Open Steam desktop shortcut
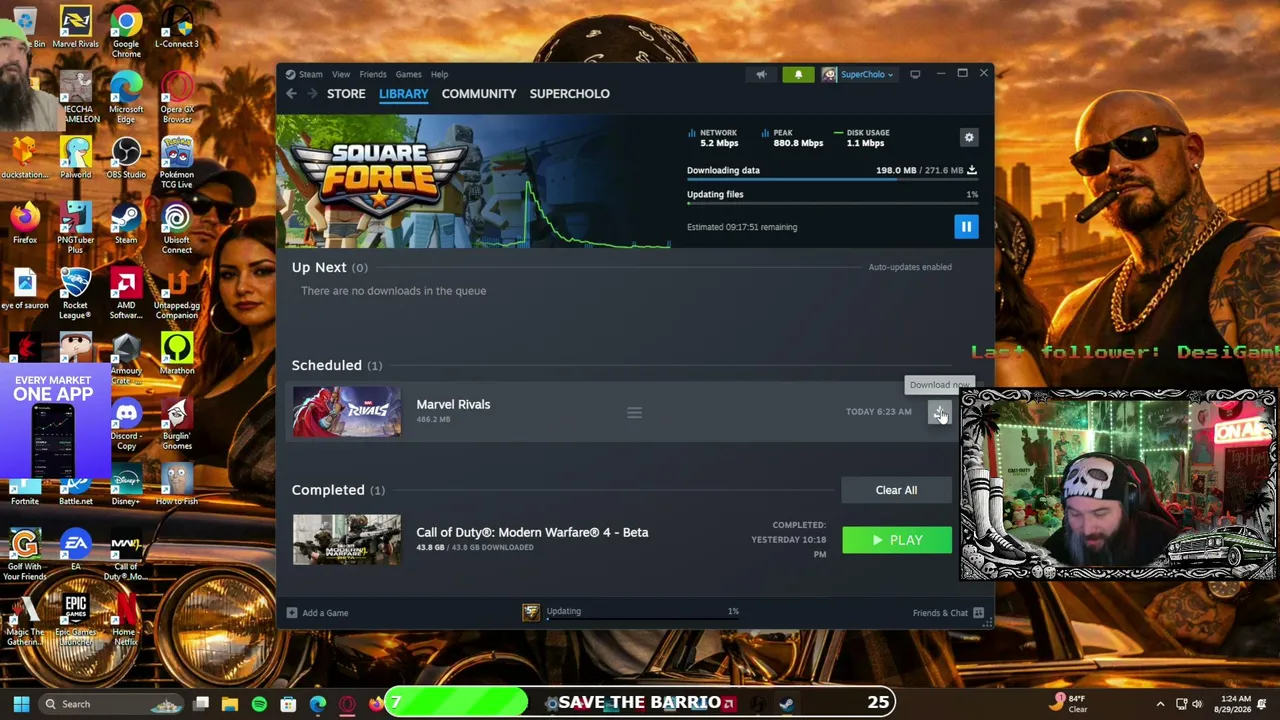The width and height of the screenshot is (1280, 720). point(126,224)
